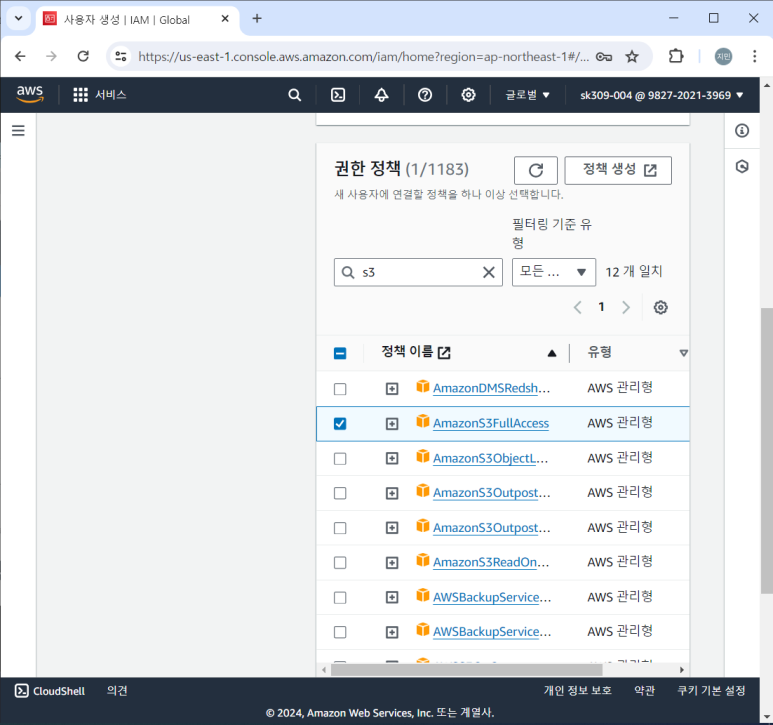Open the hamburger side navigation menu
The height and width of the screenshot is (725, 773).
coord(18,131)
